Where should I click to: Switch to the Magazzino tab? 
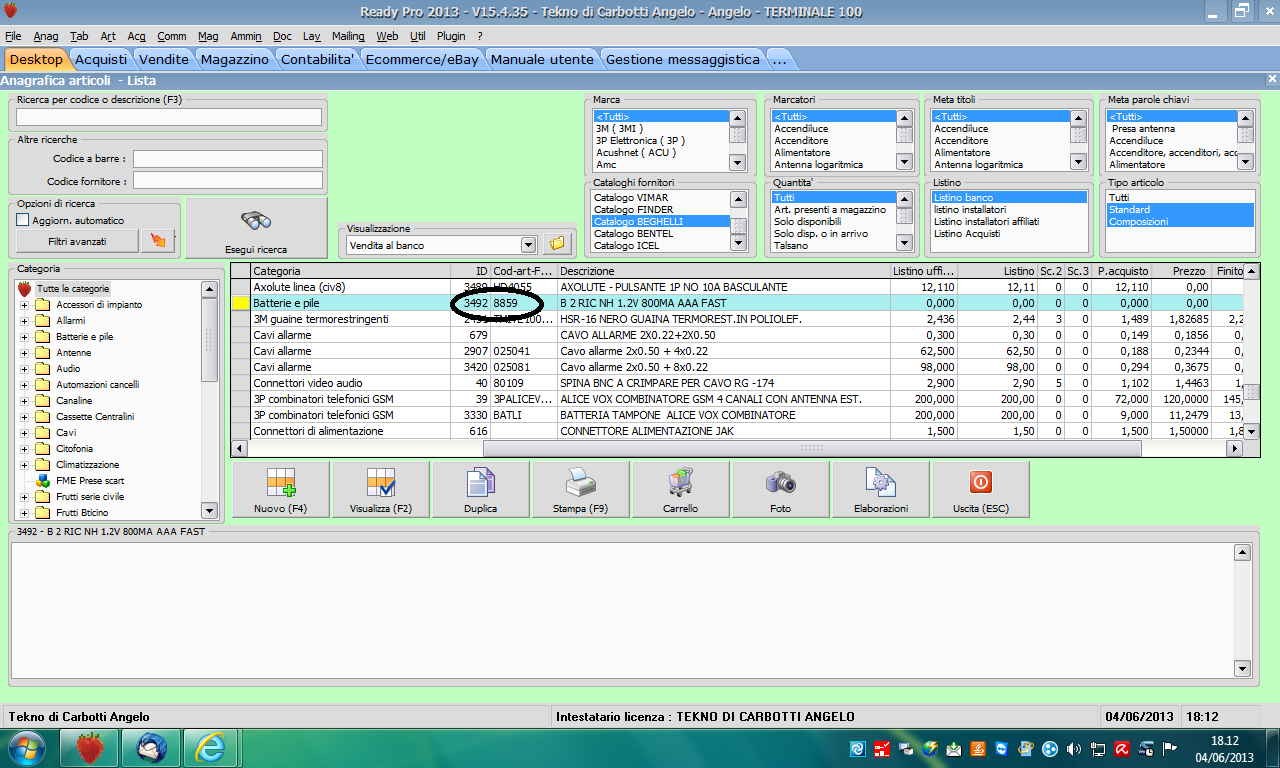click(234, 59)
